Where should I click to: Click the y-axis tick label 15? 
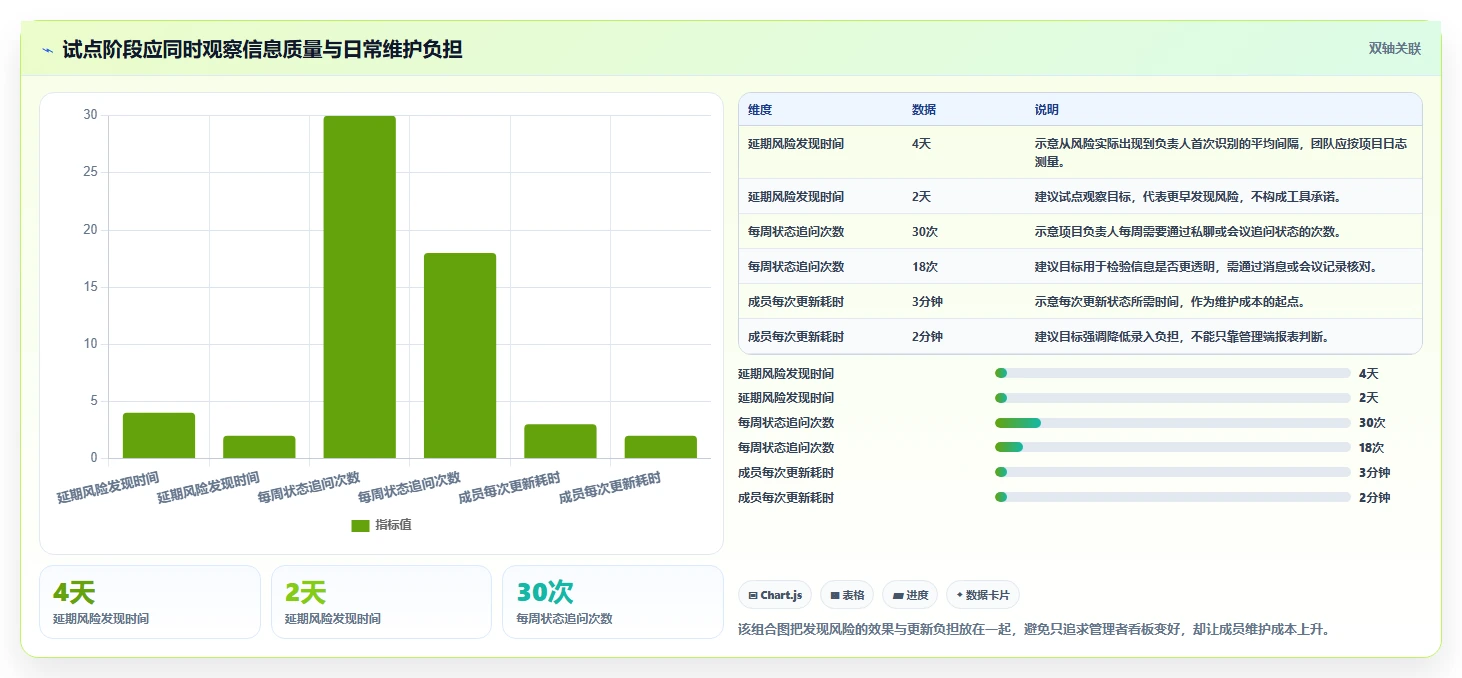(x=91, y=287)
